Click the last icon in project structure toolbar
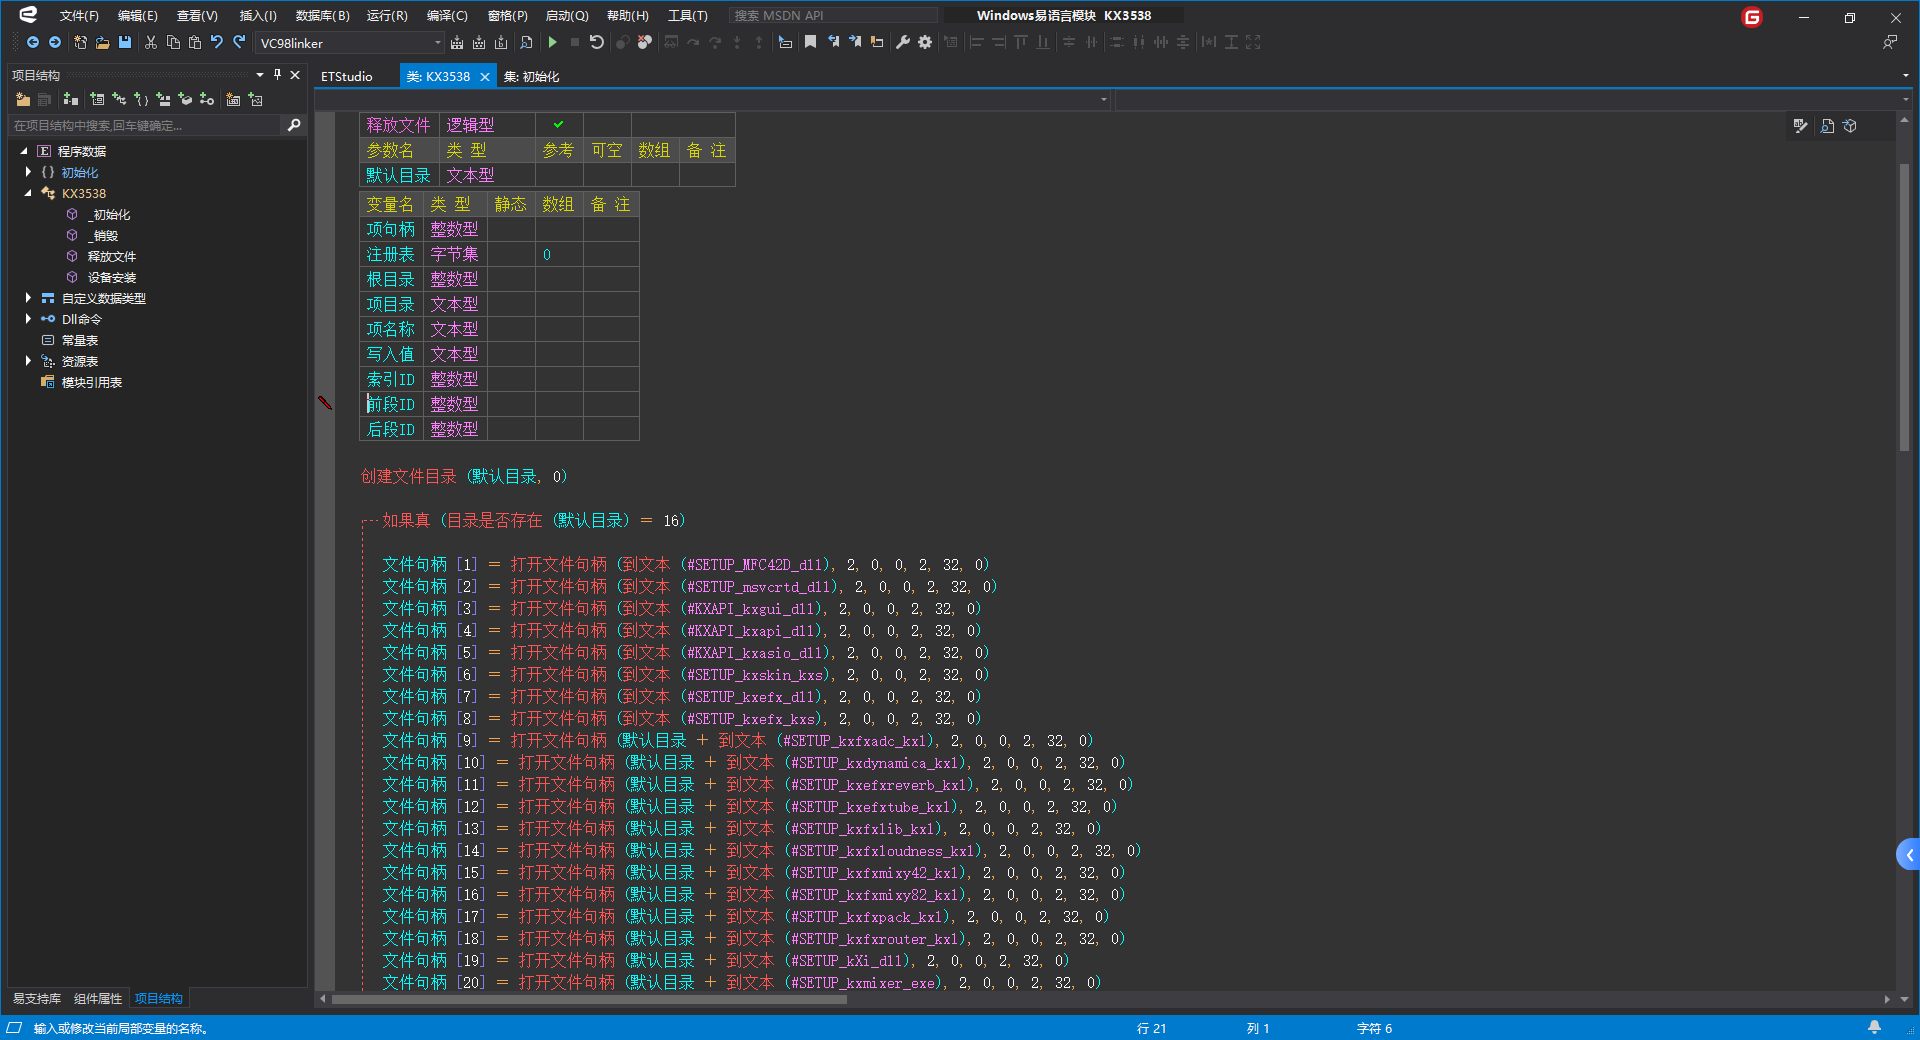The image size is (1920, 1040). (x=256, y=99)
